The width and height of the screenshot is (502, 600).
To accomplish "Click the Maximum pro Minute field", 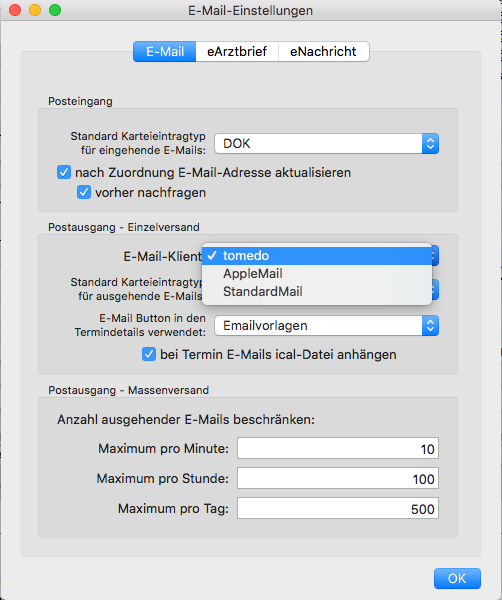I will 338,448.
